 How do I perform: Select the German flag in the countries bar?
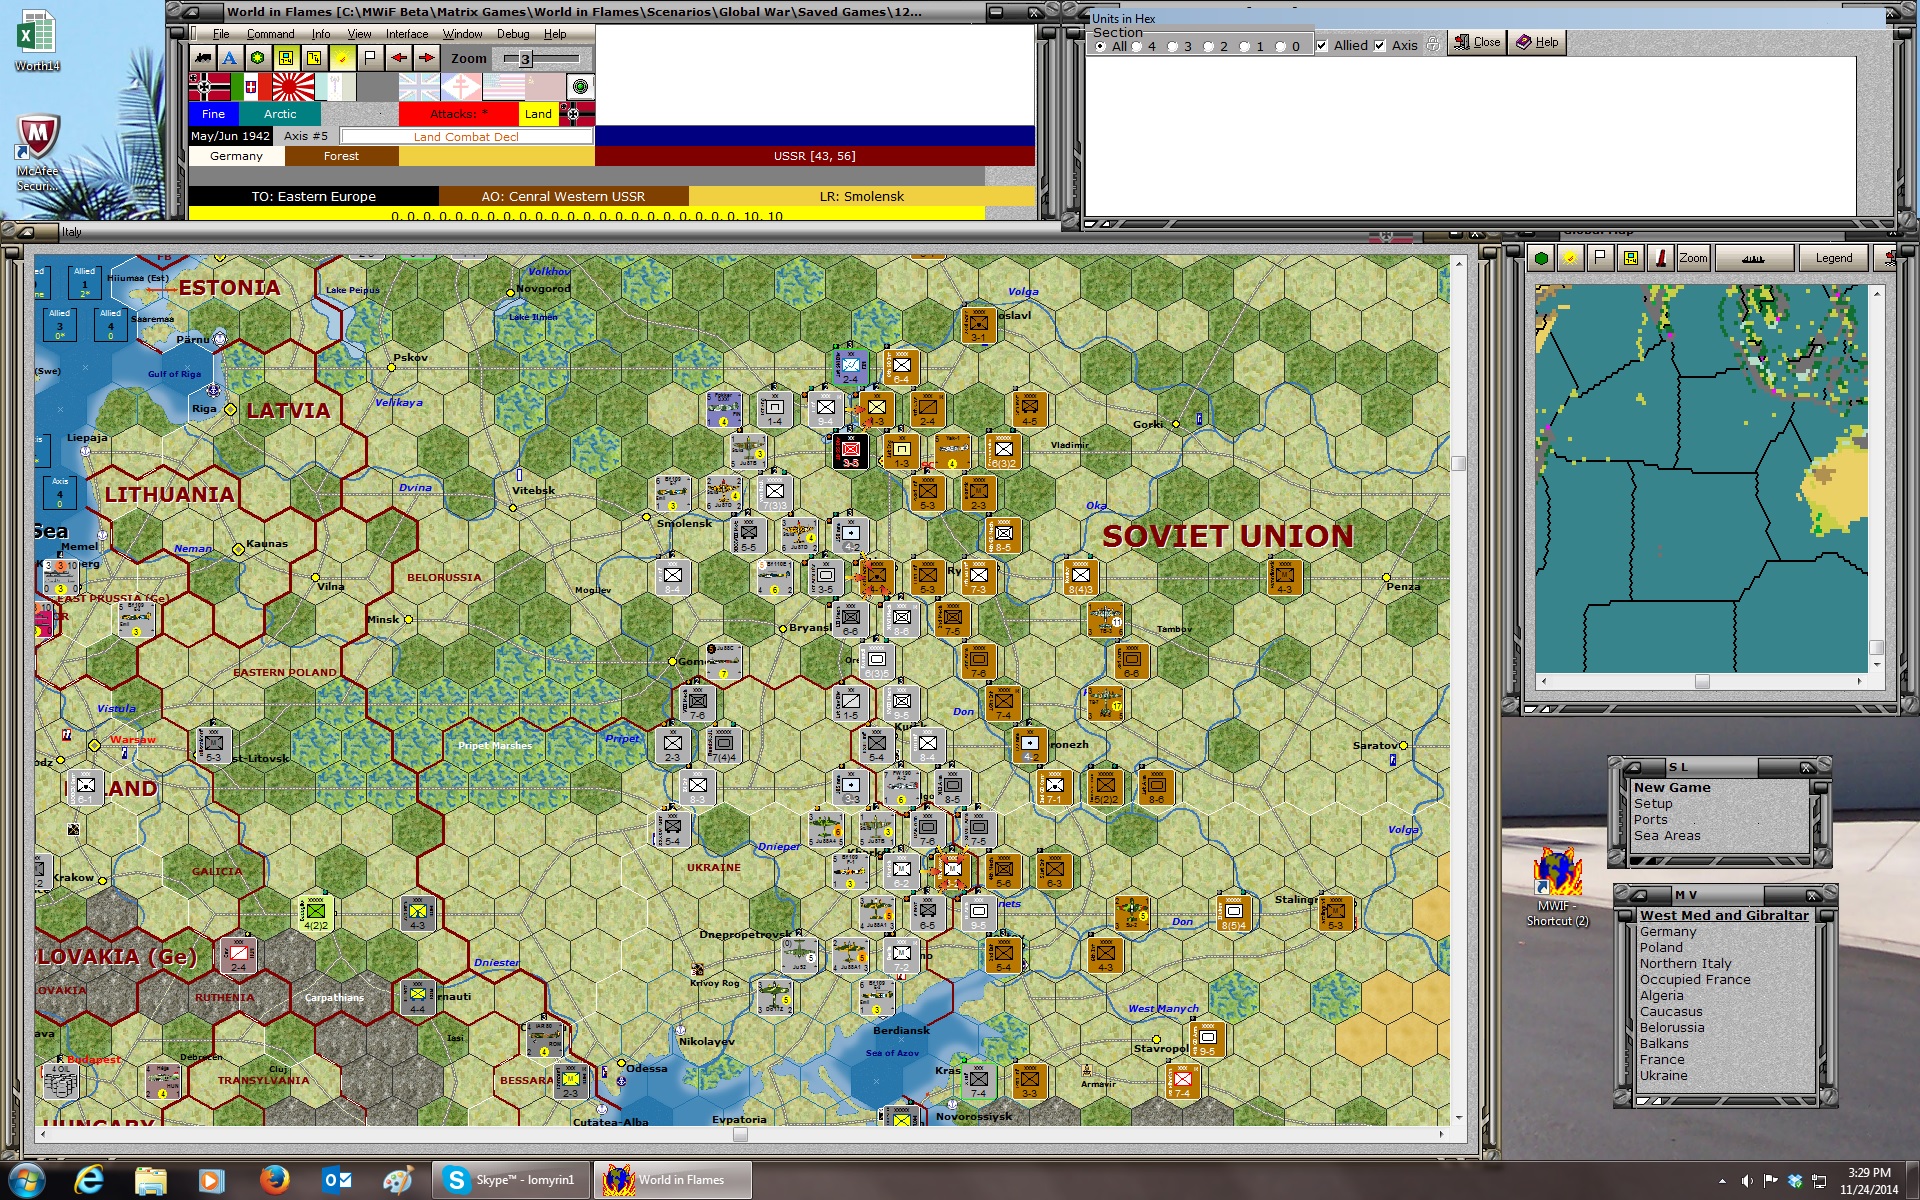pyautogui.click(x=209, y=87)
